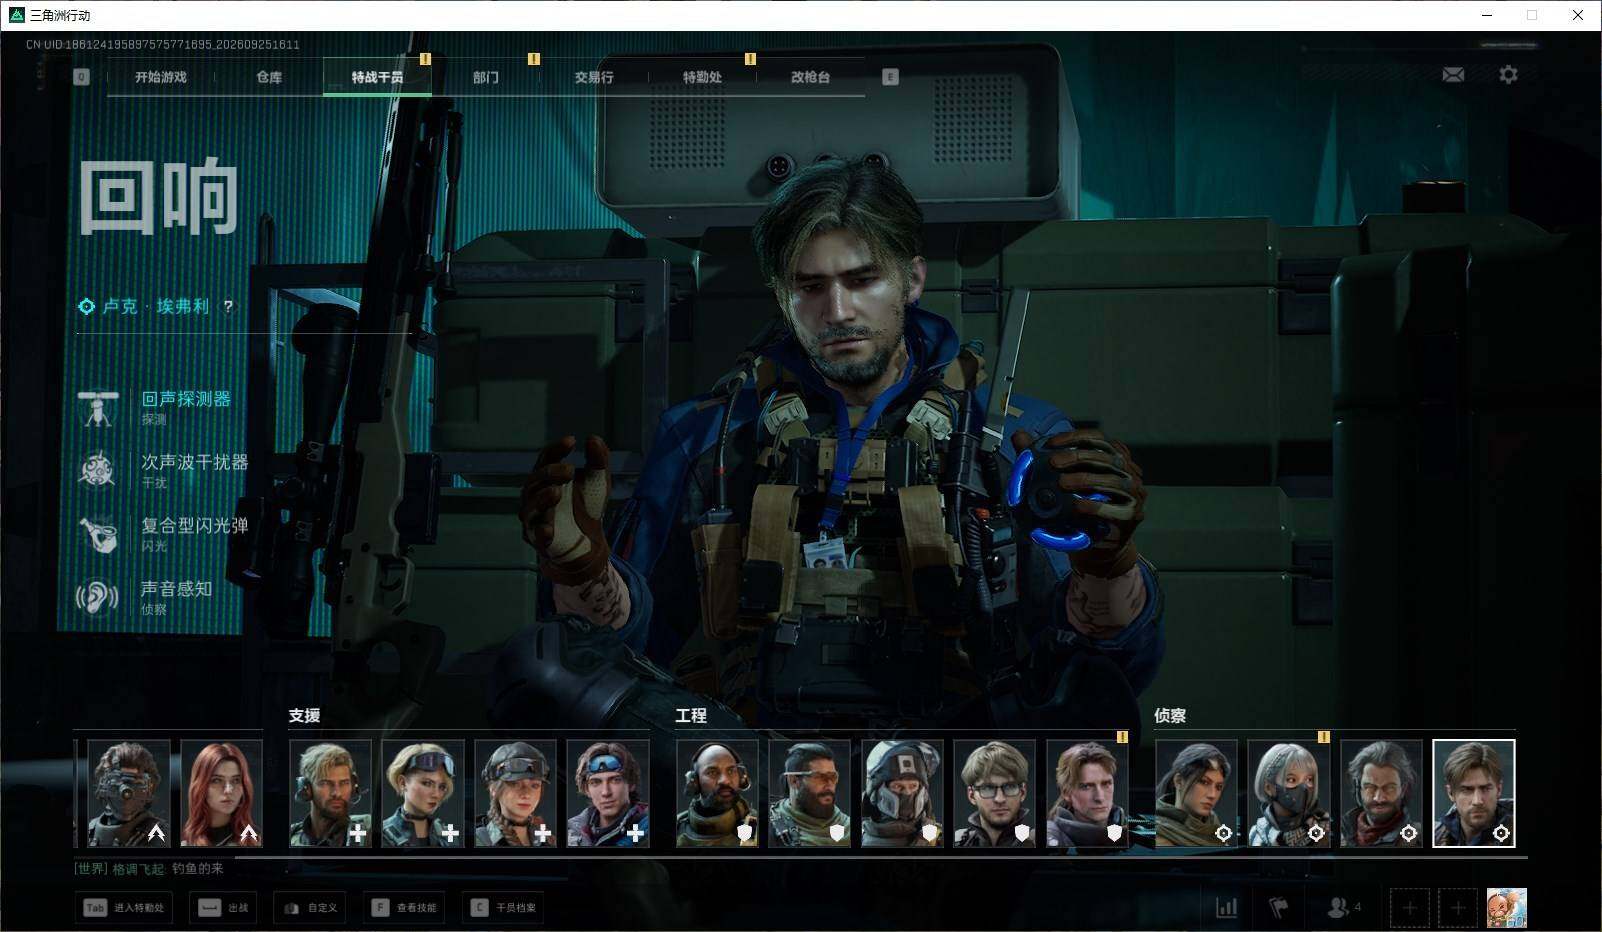Minimize the 三角洲行动 window
The image size is (1602, 932).
(1486, 15)
